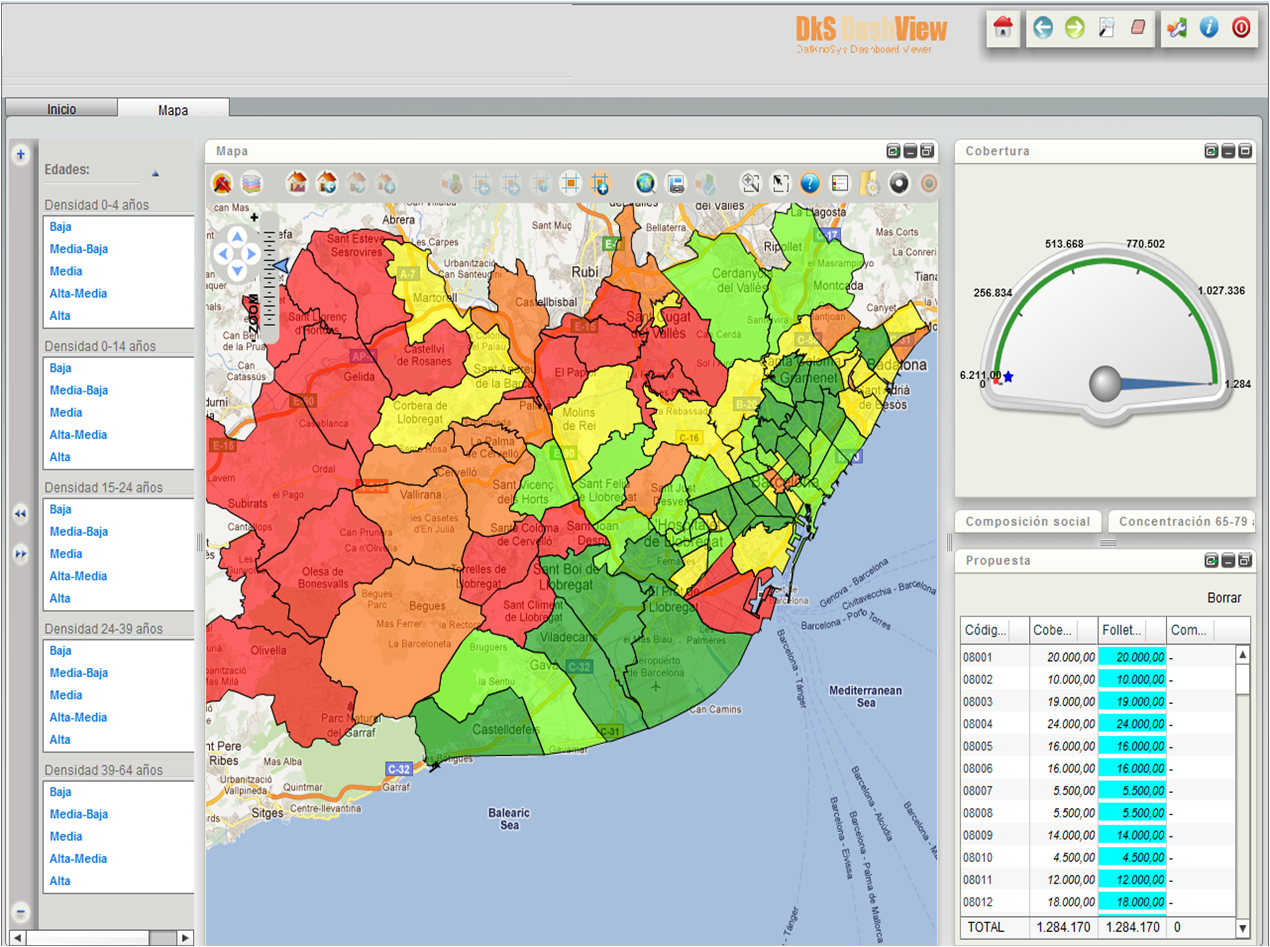1270x947 pixels.
Task: Click the red power/logout icon
Action: coord(1241,28)
